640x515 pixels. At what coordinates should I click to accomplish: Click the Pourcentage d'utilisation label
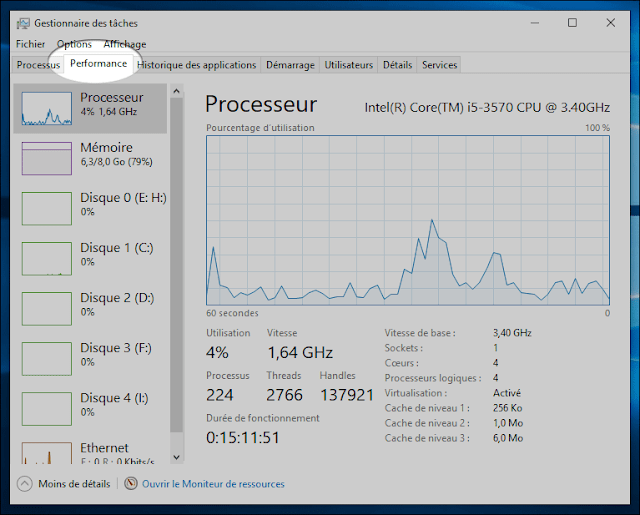click(260, 128)
